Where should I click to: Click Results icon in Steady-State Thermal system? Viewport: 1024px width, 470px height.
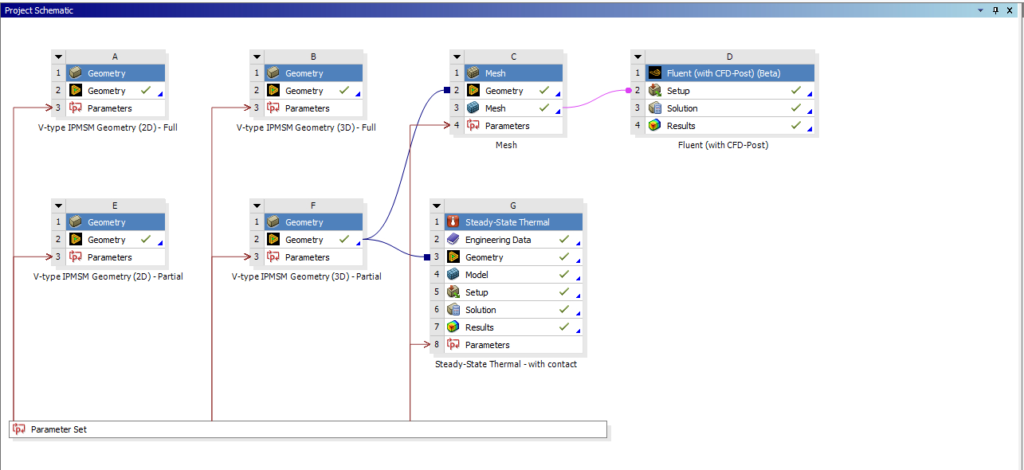[x=453, y=328]
